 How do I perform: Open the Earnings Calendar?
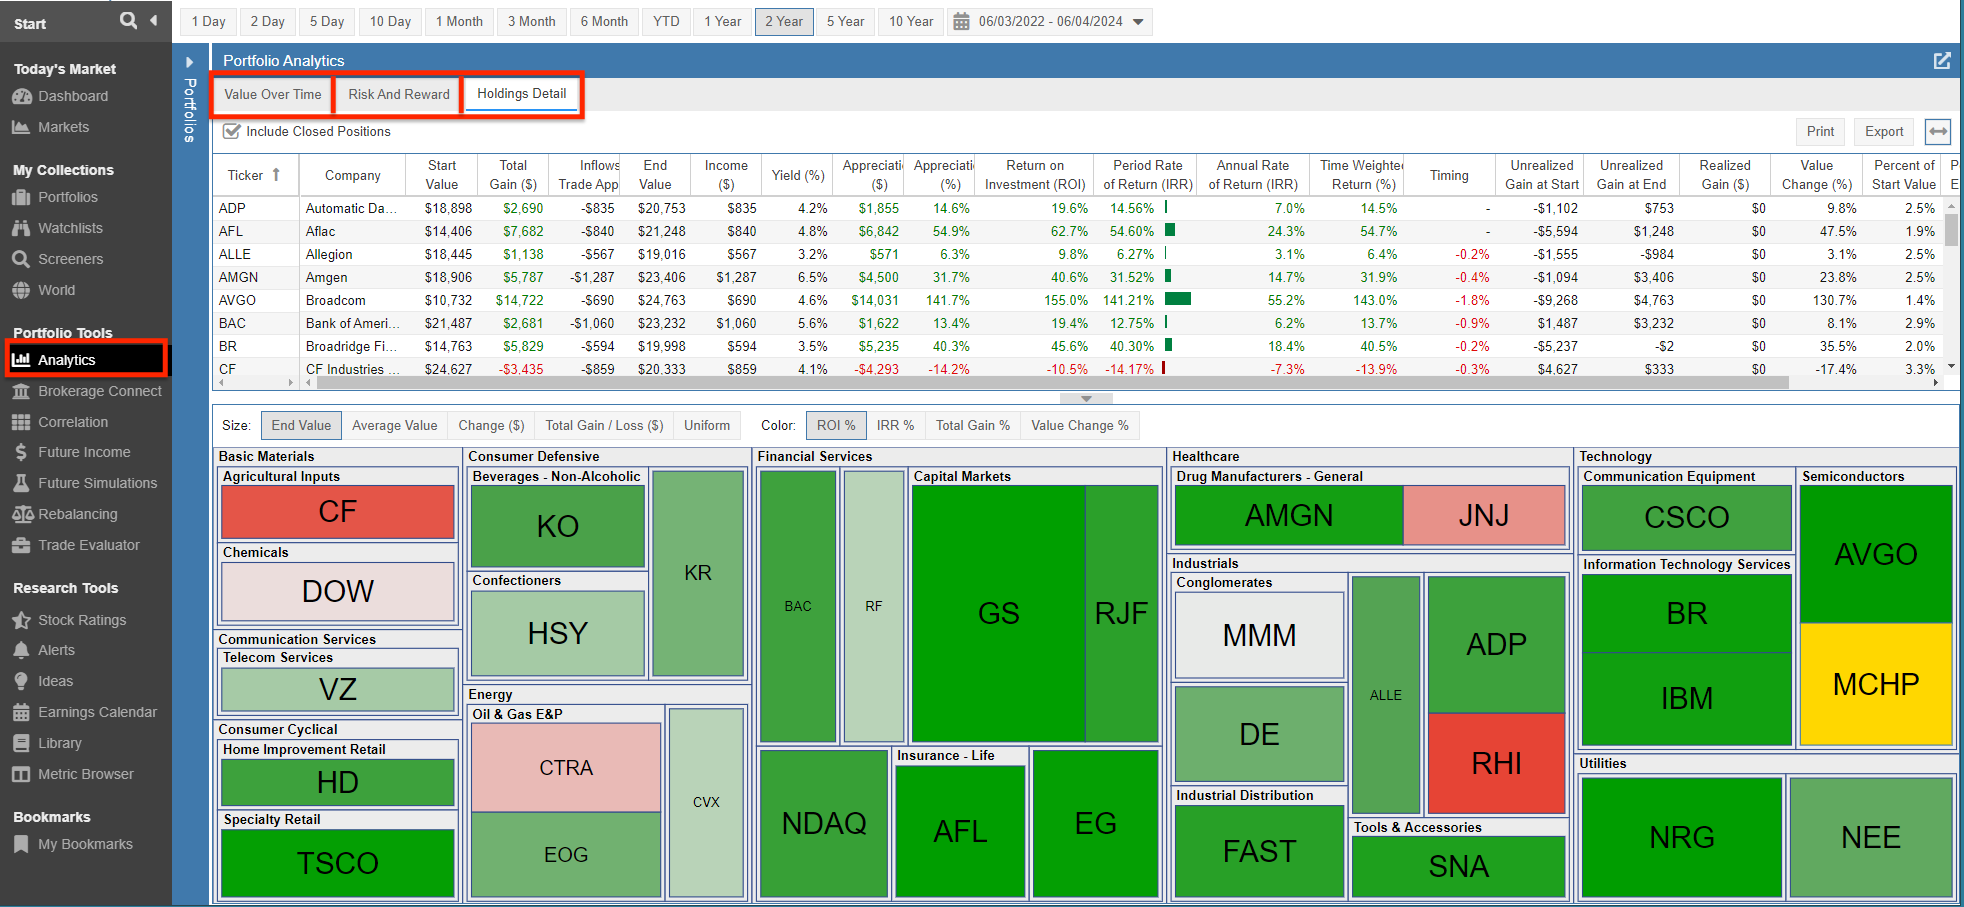97,712
